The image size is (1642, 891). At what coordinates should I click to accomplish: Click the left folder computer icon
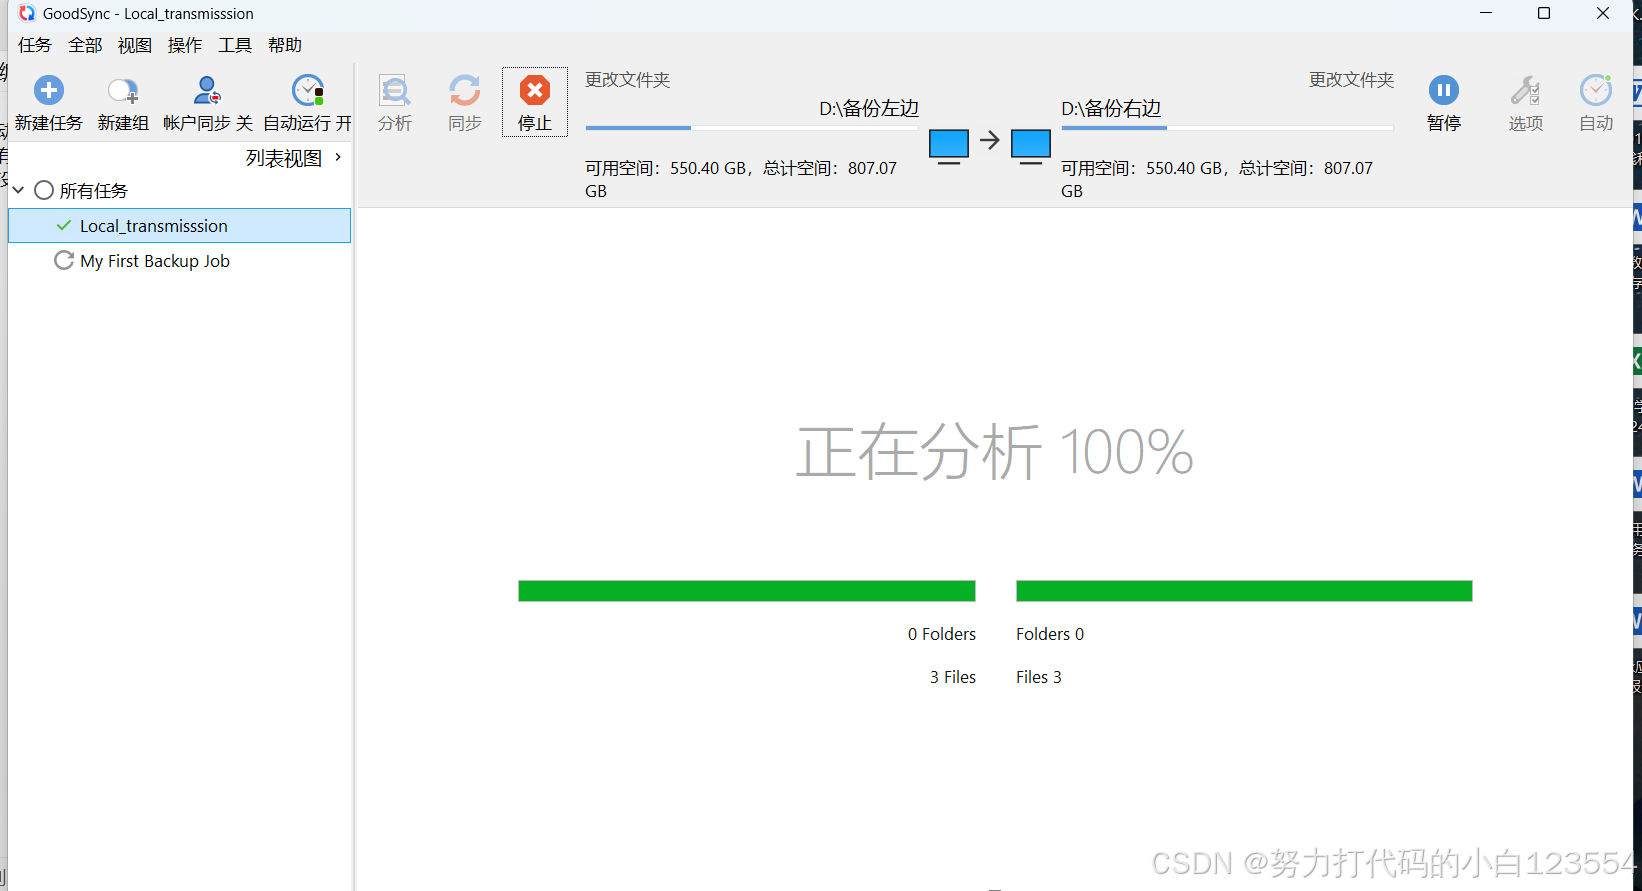click(949, 147)
